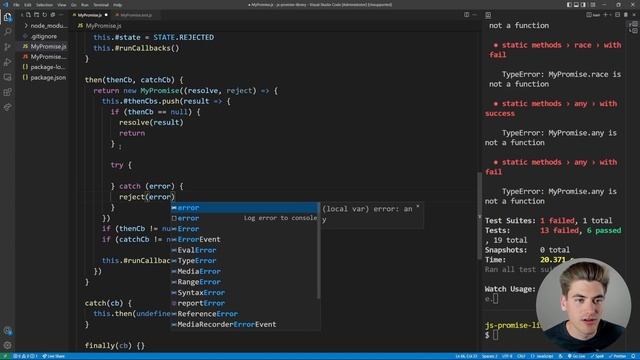Open the Help menu
Screen dimensions: 640x360
click(x=118, y=5)
